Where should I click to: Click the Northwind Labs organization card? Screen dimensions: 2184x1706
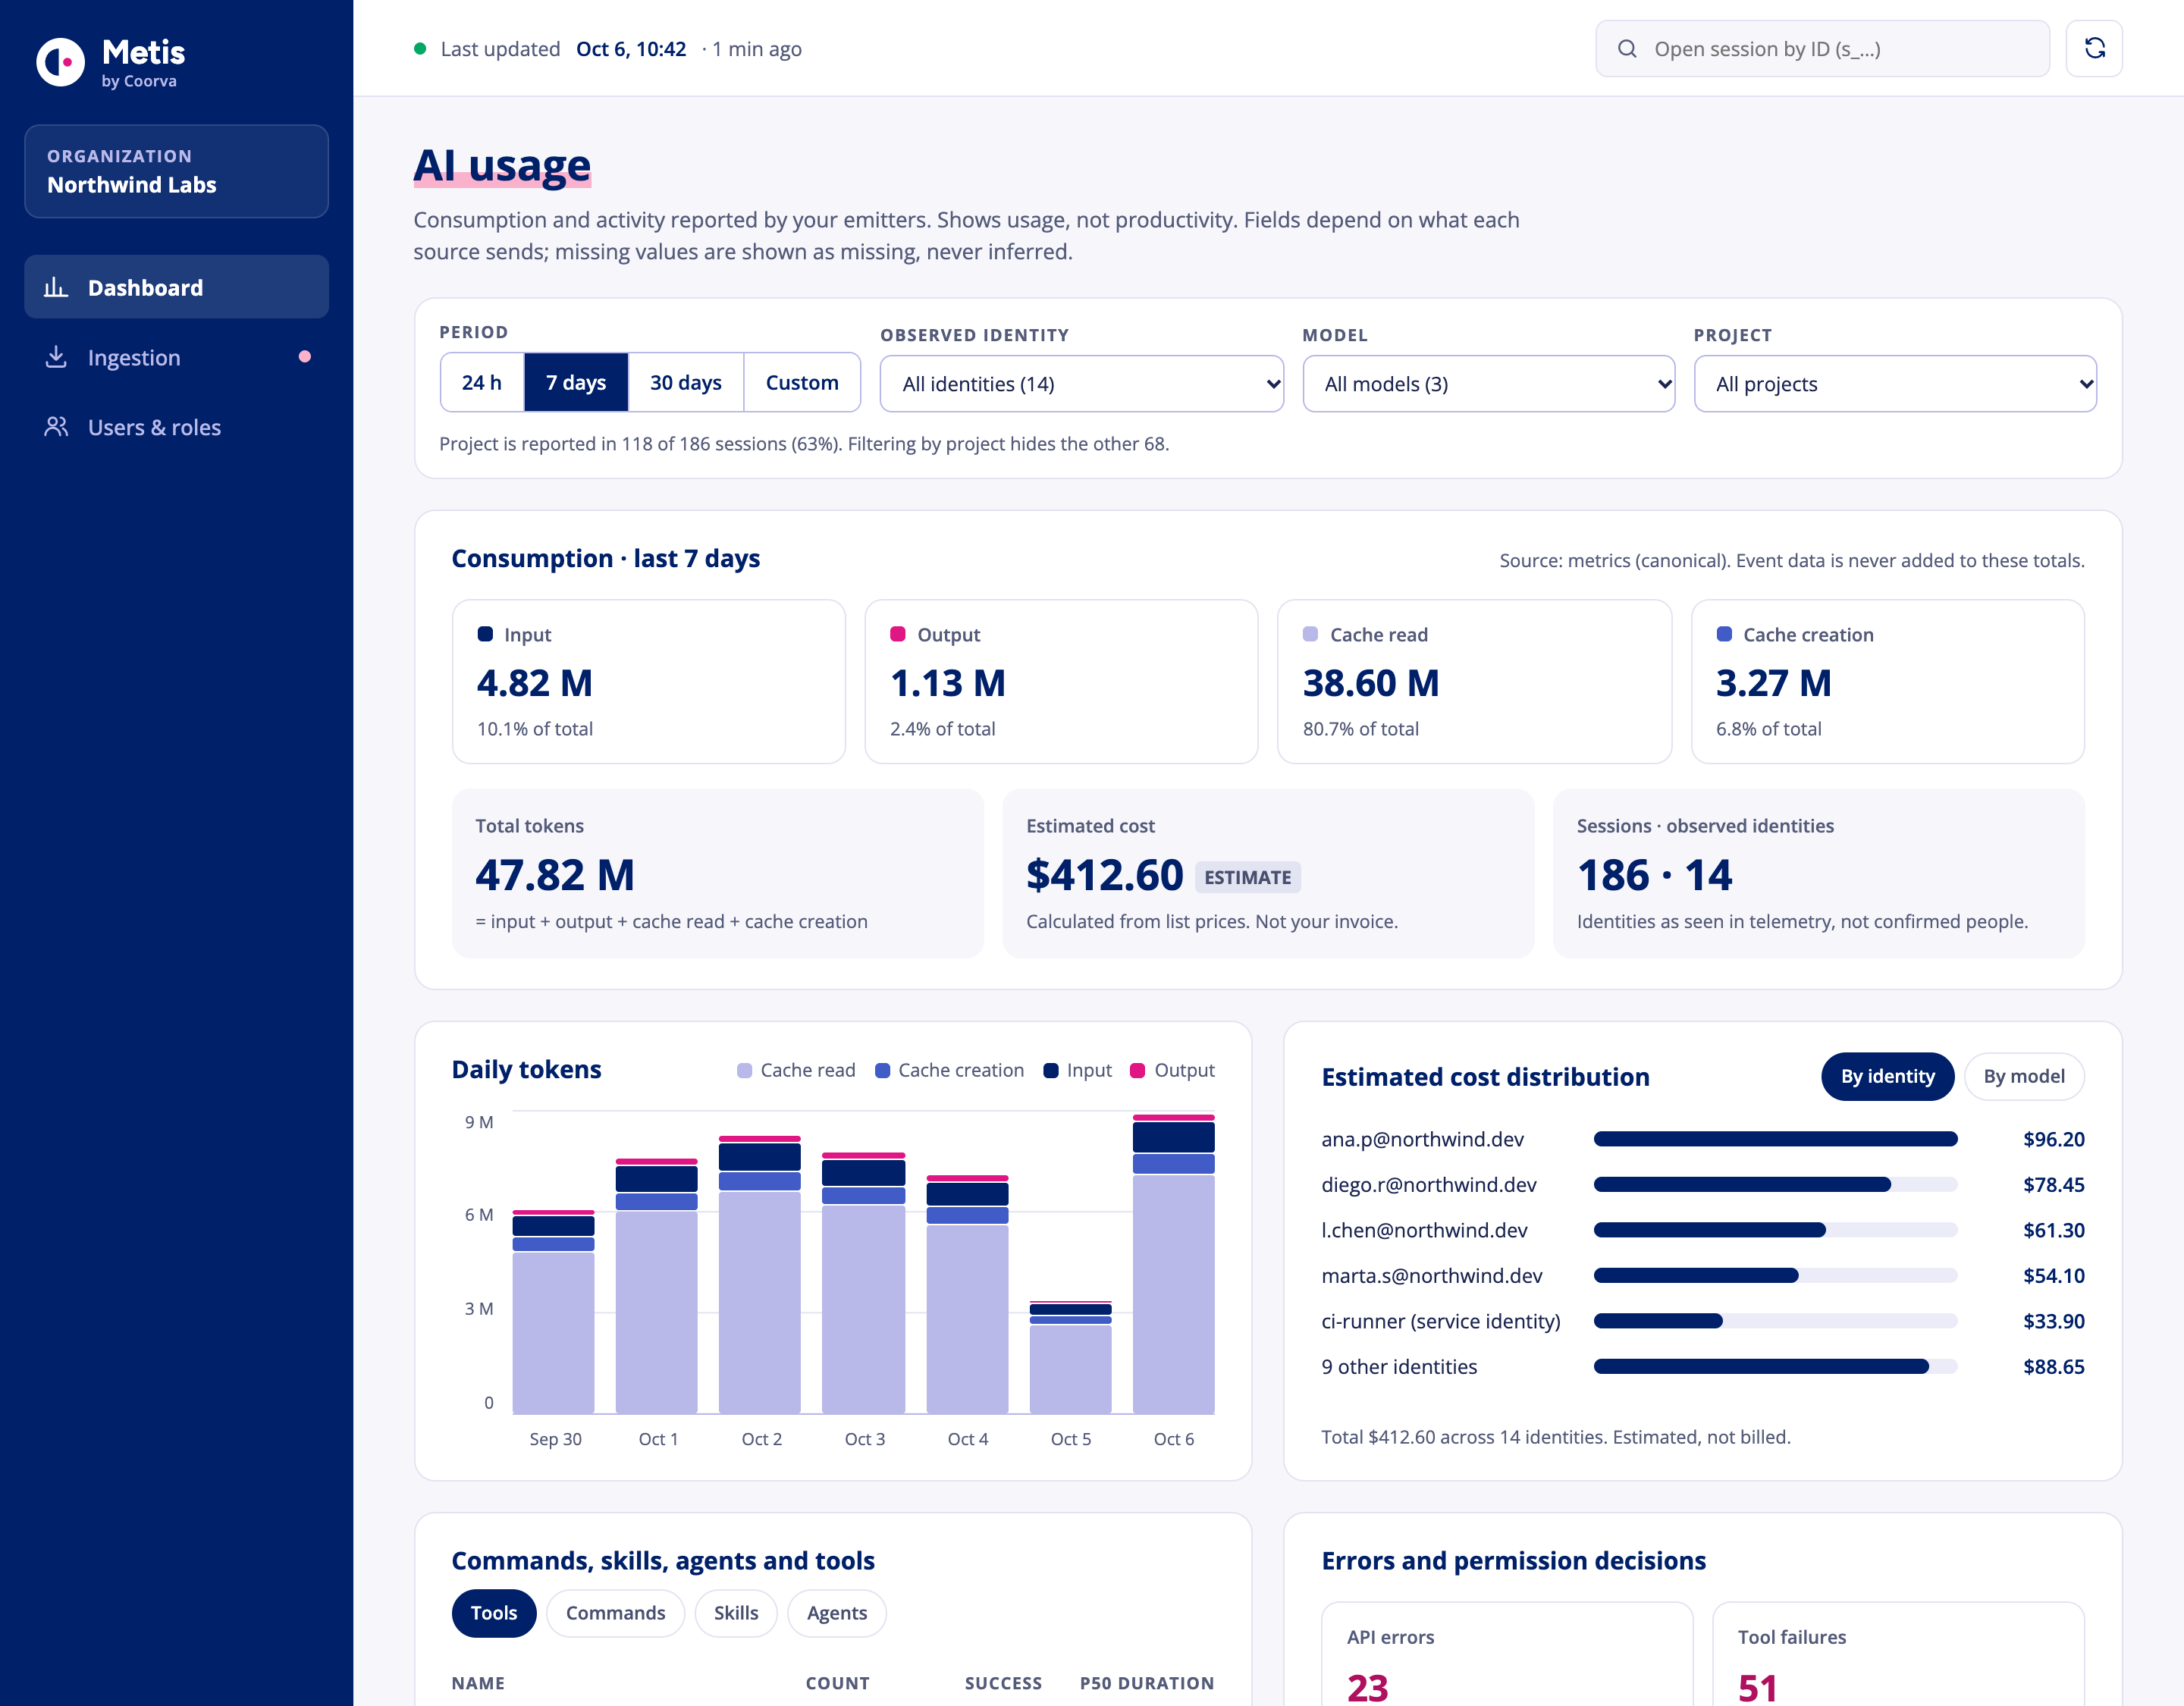point(176,171)
